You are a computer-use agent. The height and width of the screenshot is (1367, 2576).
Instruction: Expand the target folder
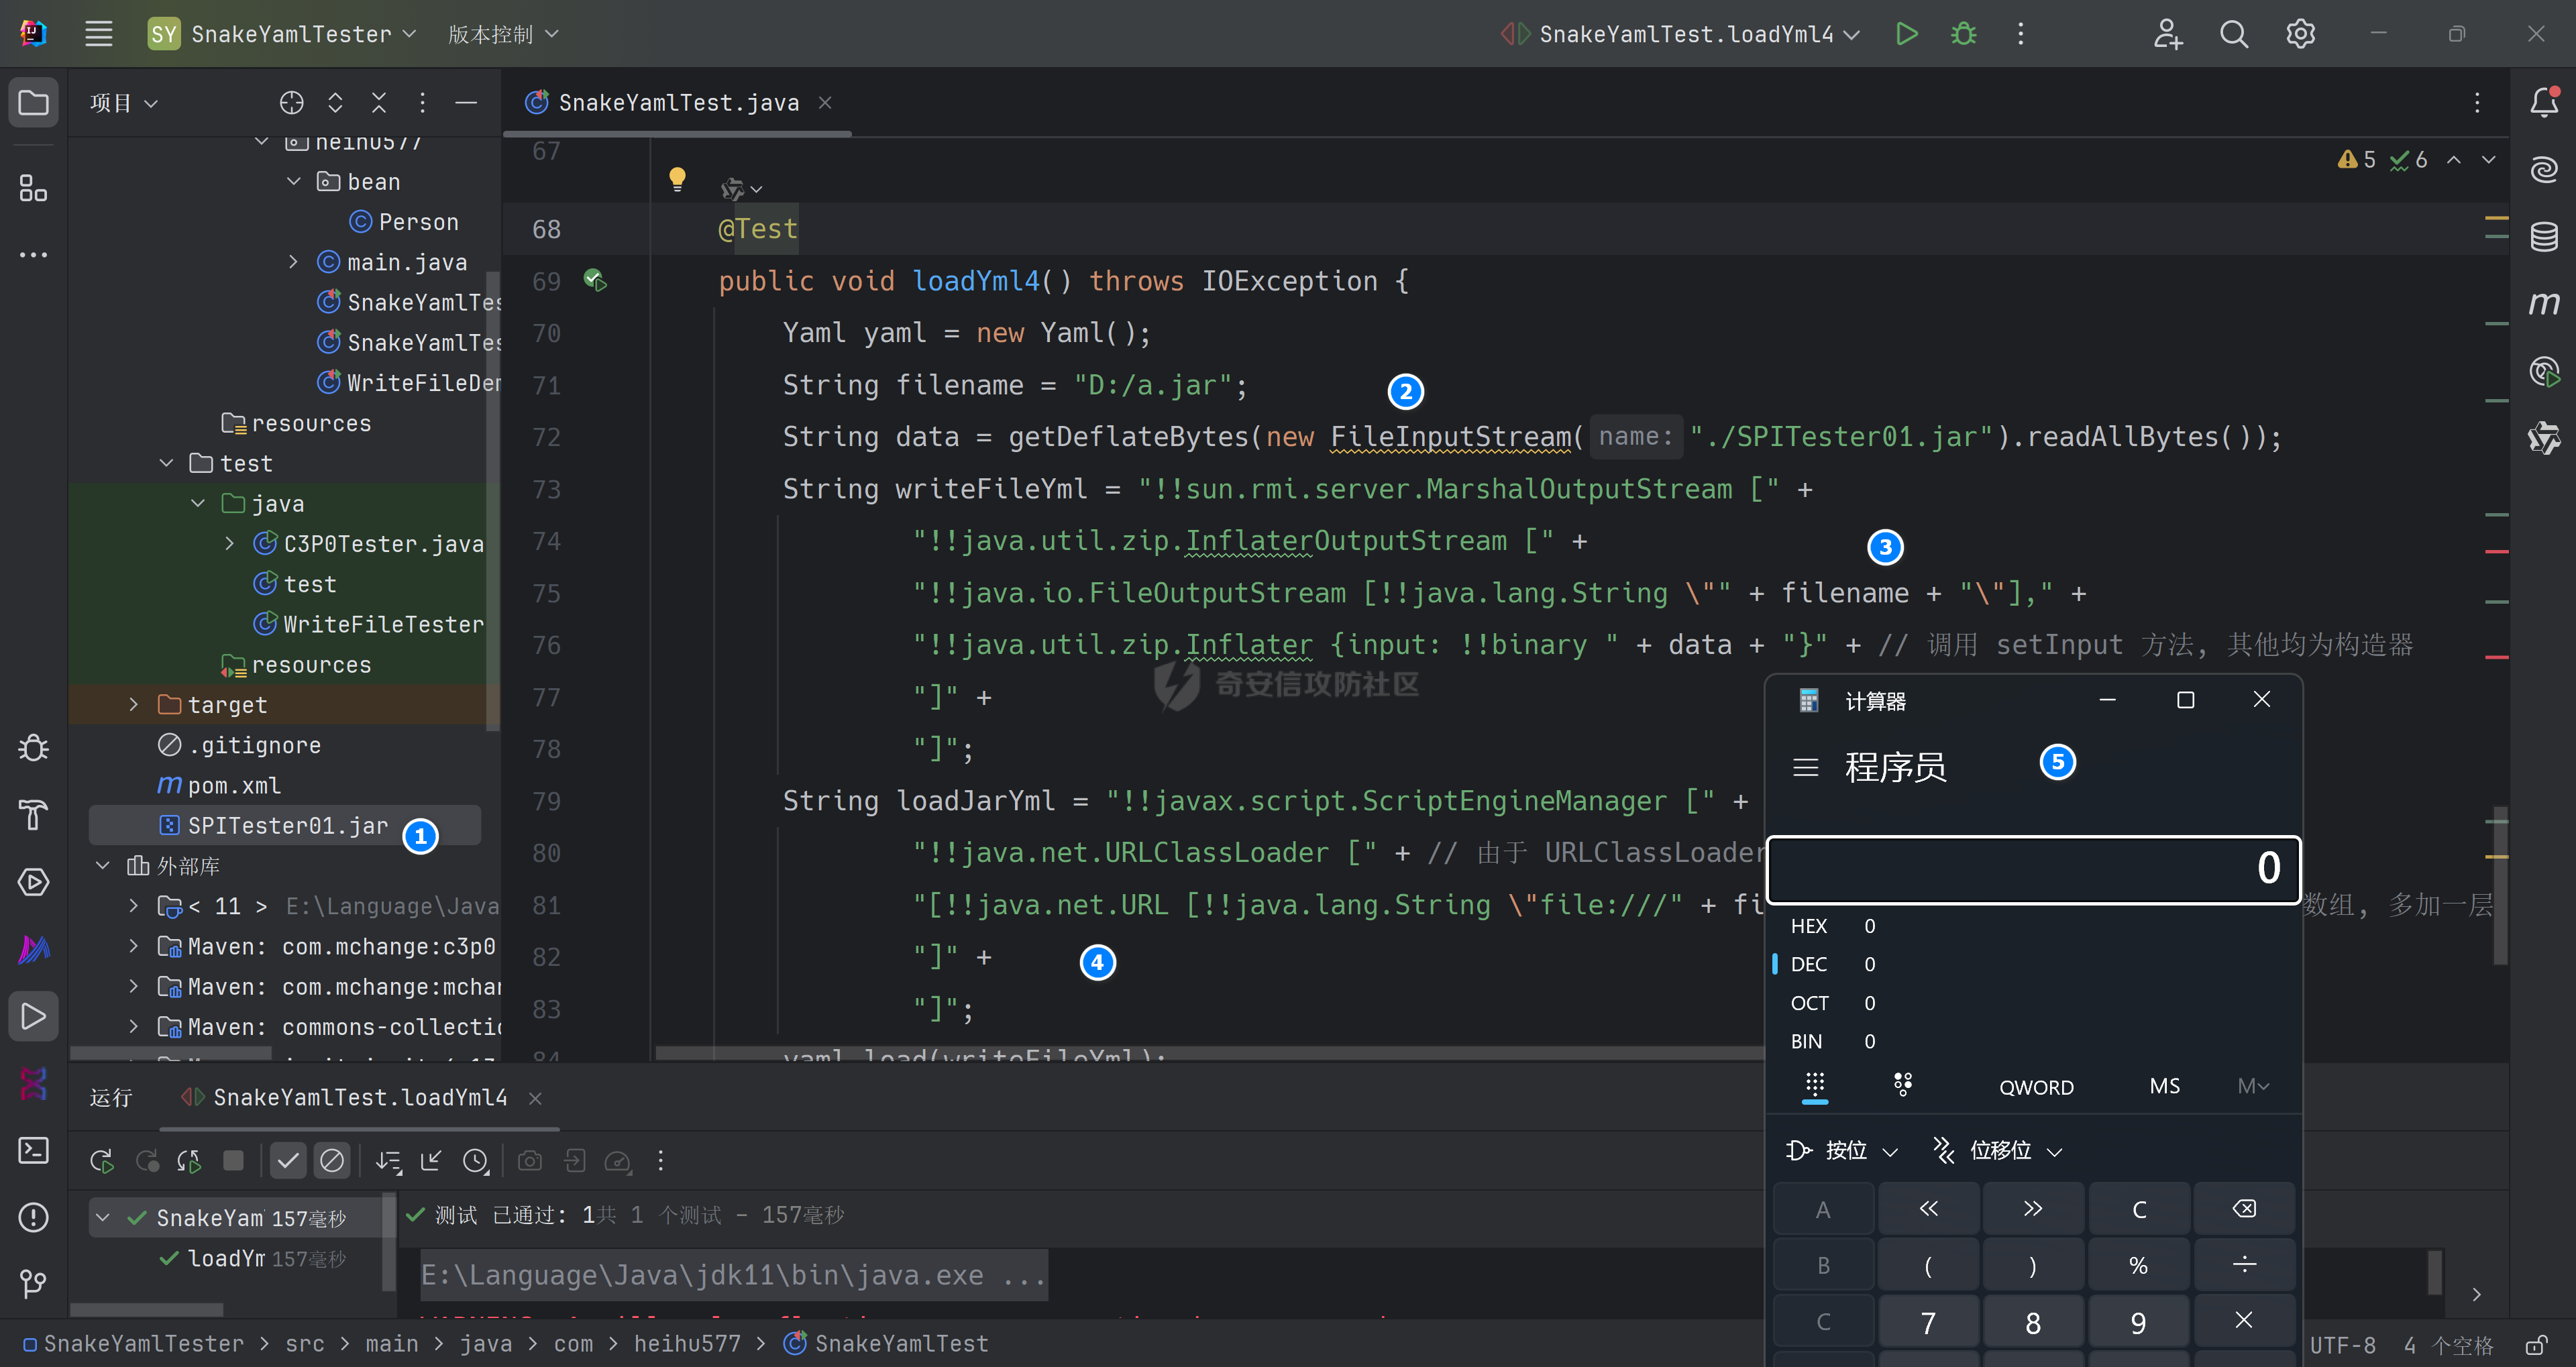(x=133, y=705)
